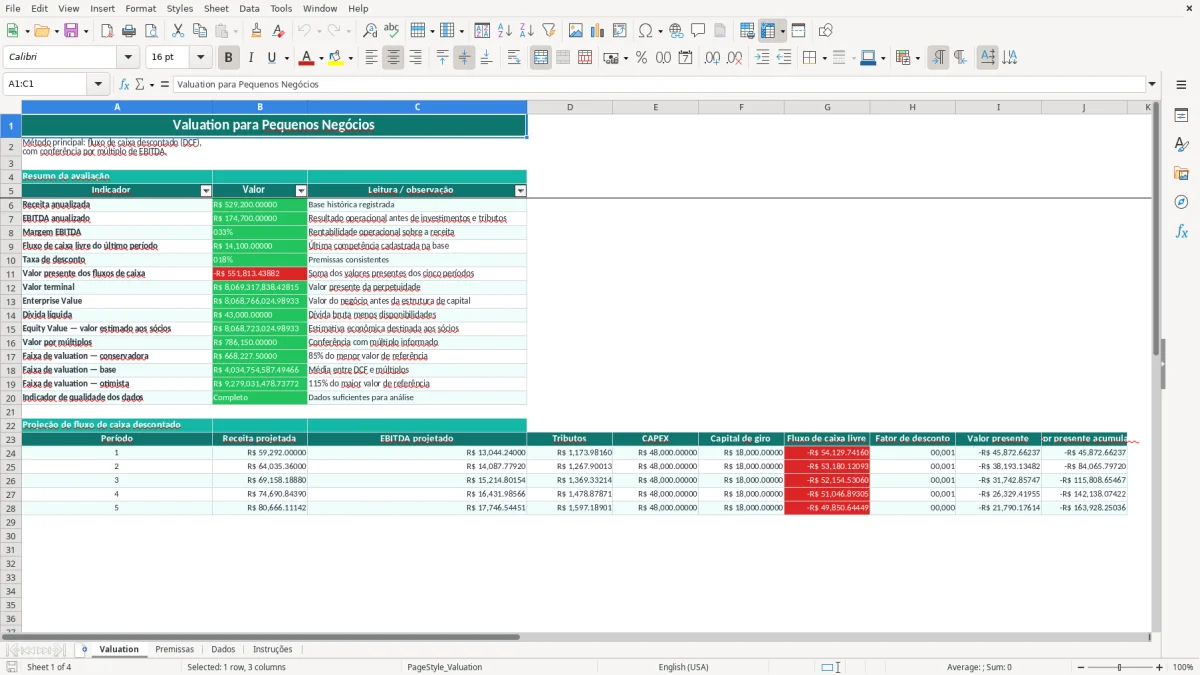Screen dimensions: 1200x675
Task: Toggle Wrap Text button
Action: click(x=514, y=58)
